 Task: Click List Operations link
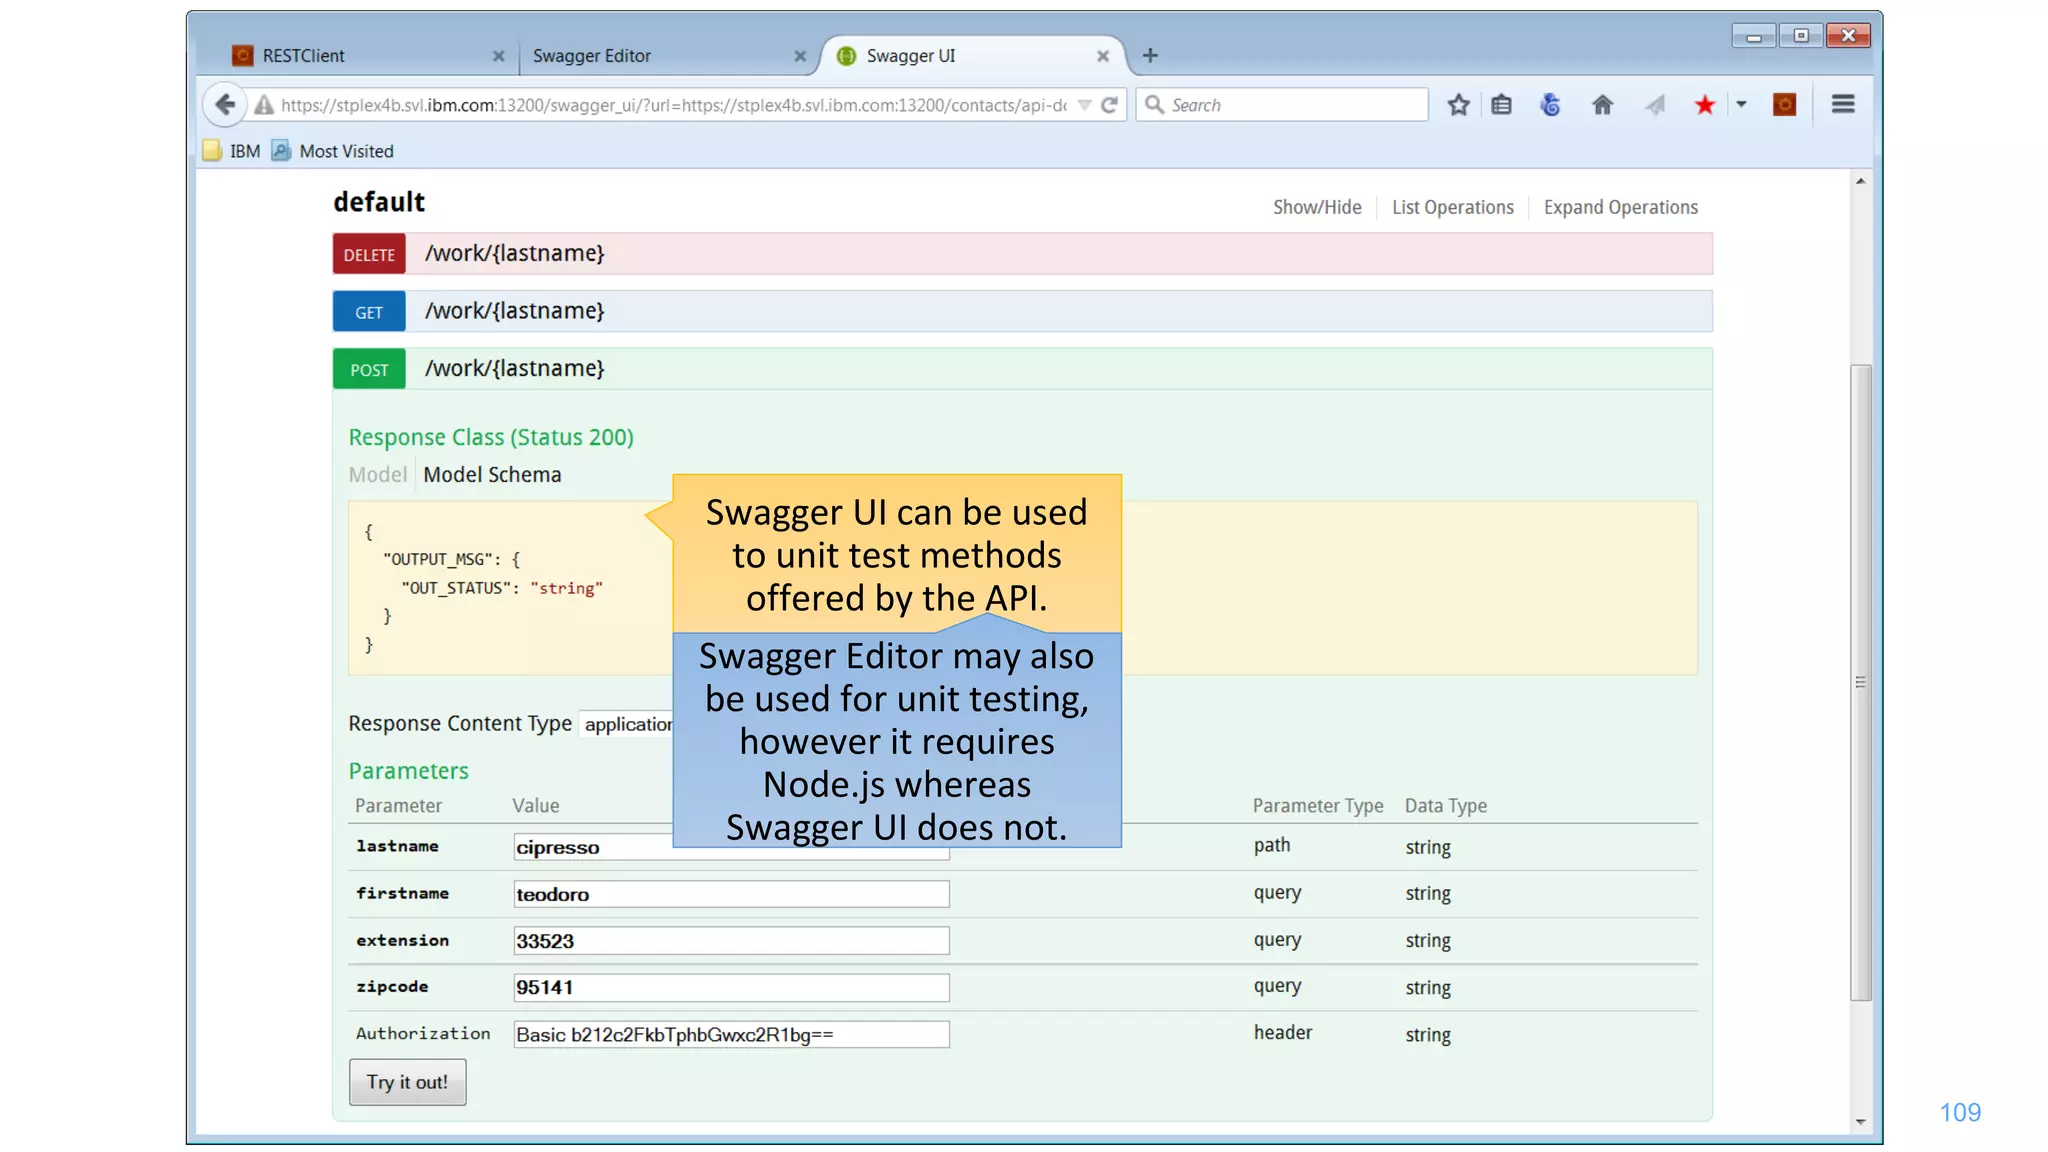pyautogui.click(x=1452, y=207)
